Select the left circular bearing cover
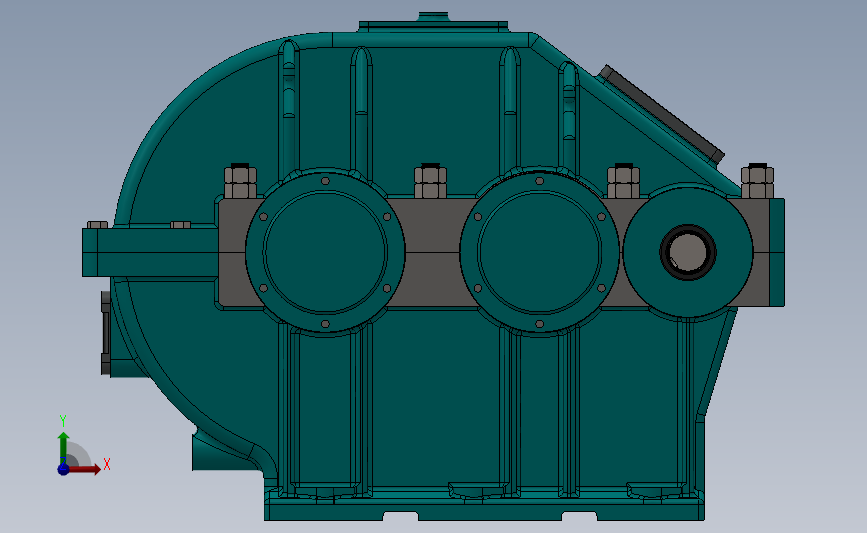Image resolution: width=867 pixels, height=533 pixels. pos(325,253)
